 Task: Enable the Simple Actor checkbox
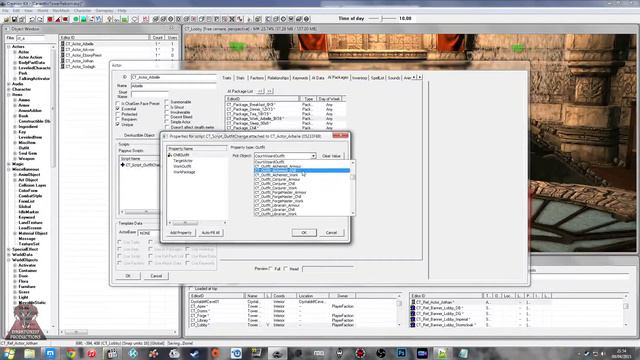167,122
